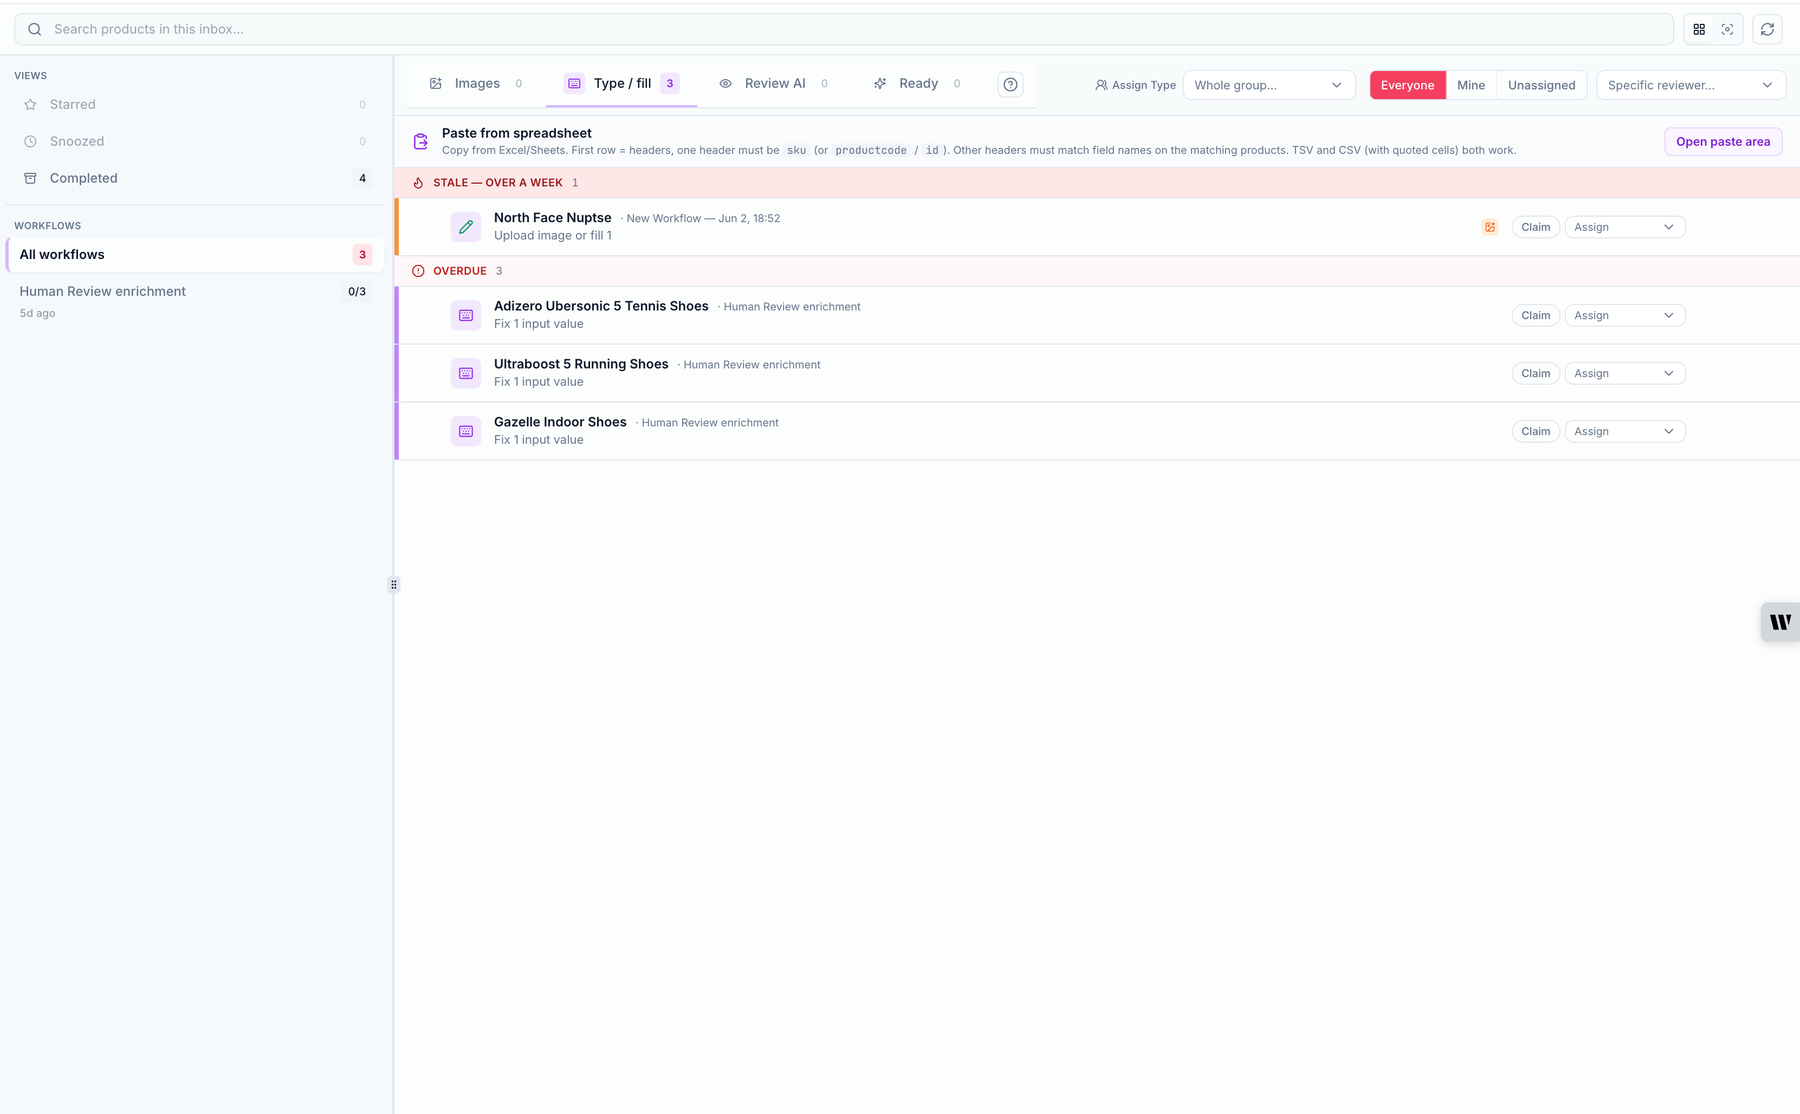1800x1114 pixels.
Task: Click the keyboard icon for Ultraboost 5 Running Shoes
Action: click(x=466, y=373)
